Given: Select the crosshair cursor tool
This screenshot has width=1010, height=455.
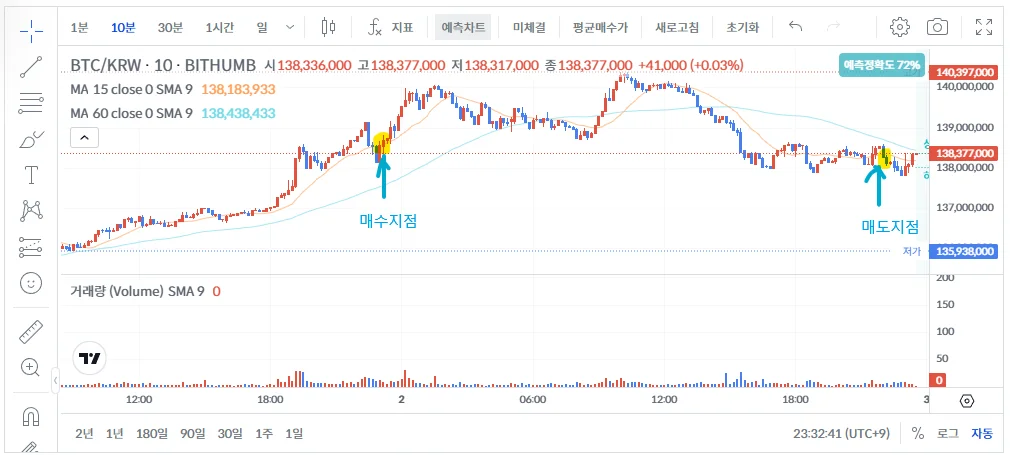Looking at the screenshot, I should [x=31, y=30].
